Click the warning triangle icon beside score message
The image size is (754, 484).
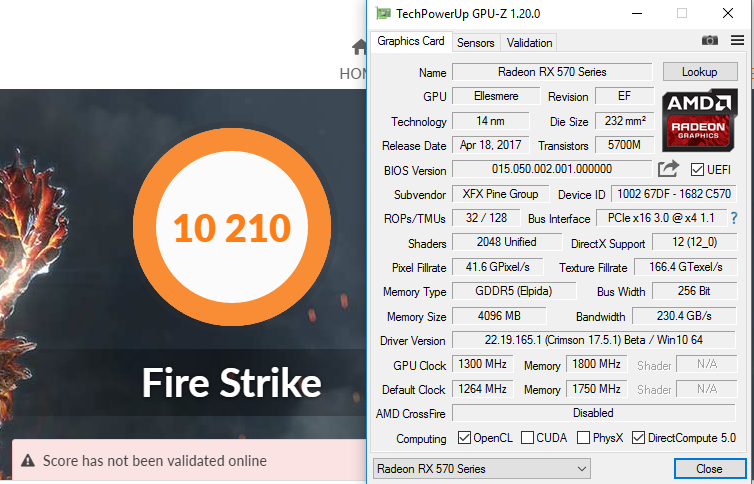coord(28,461)
